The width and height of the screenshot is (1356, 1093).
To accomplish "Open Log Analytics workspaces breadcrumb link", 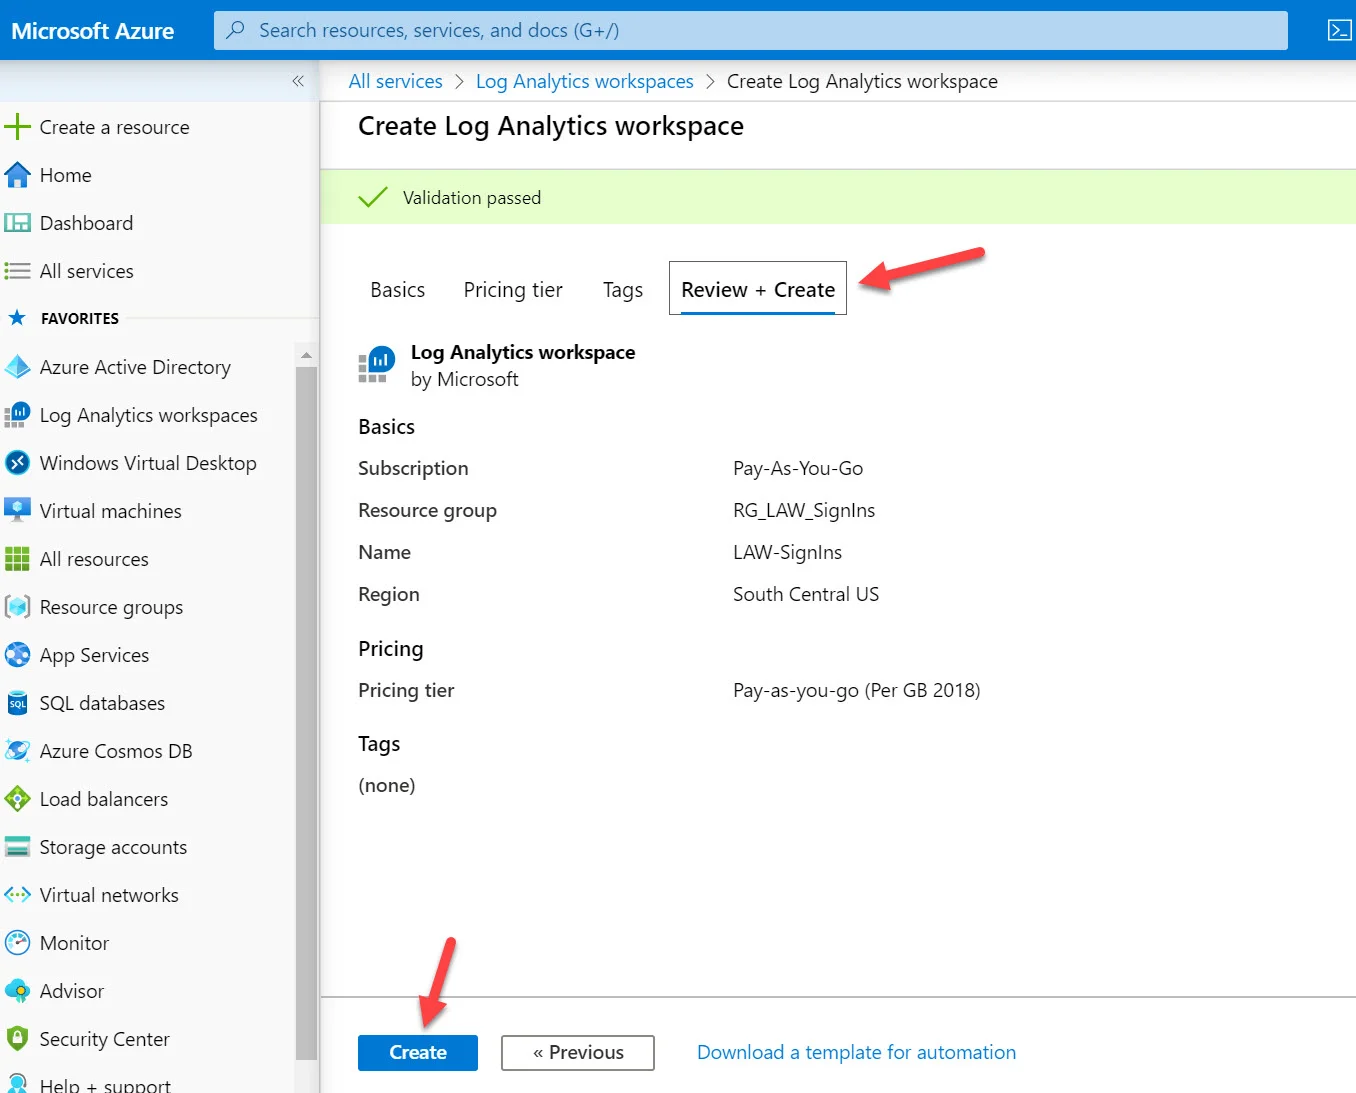I will click(x=585, y=81).
